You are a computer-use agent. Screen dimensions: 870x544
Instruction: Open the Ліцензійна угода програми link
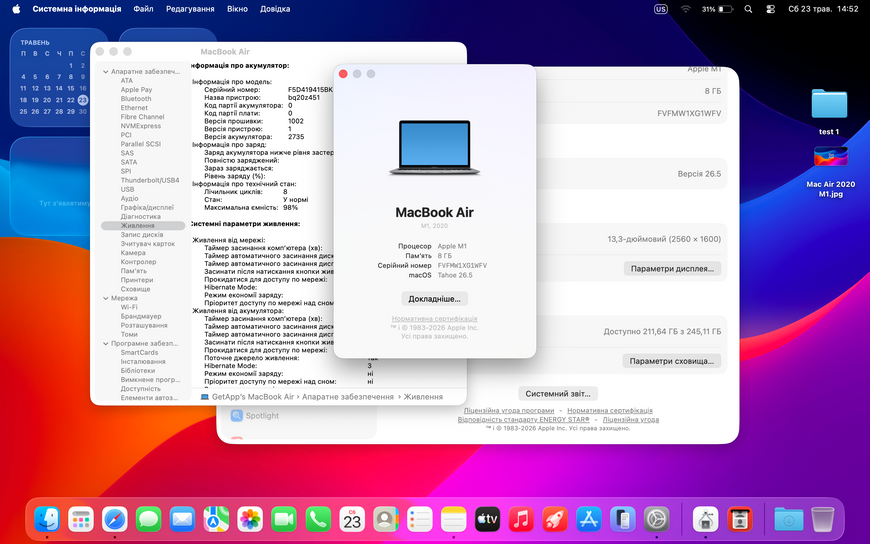point(509,410)
